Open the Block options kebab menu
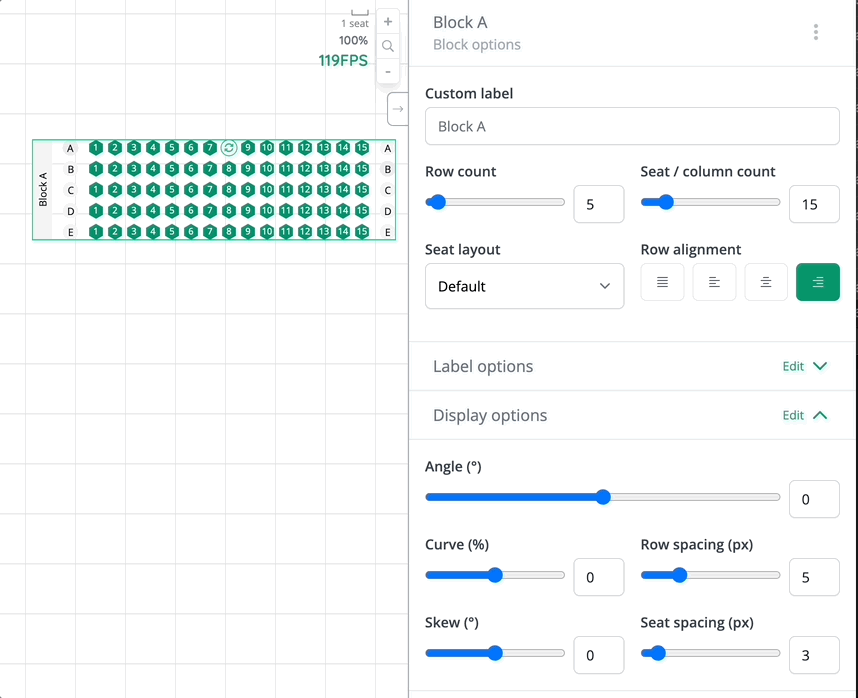The width and height of the screenshot is (858, 698). [816, 31]
